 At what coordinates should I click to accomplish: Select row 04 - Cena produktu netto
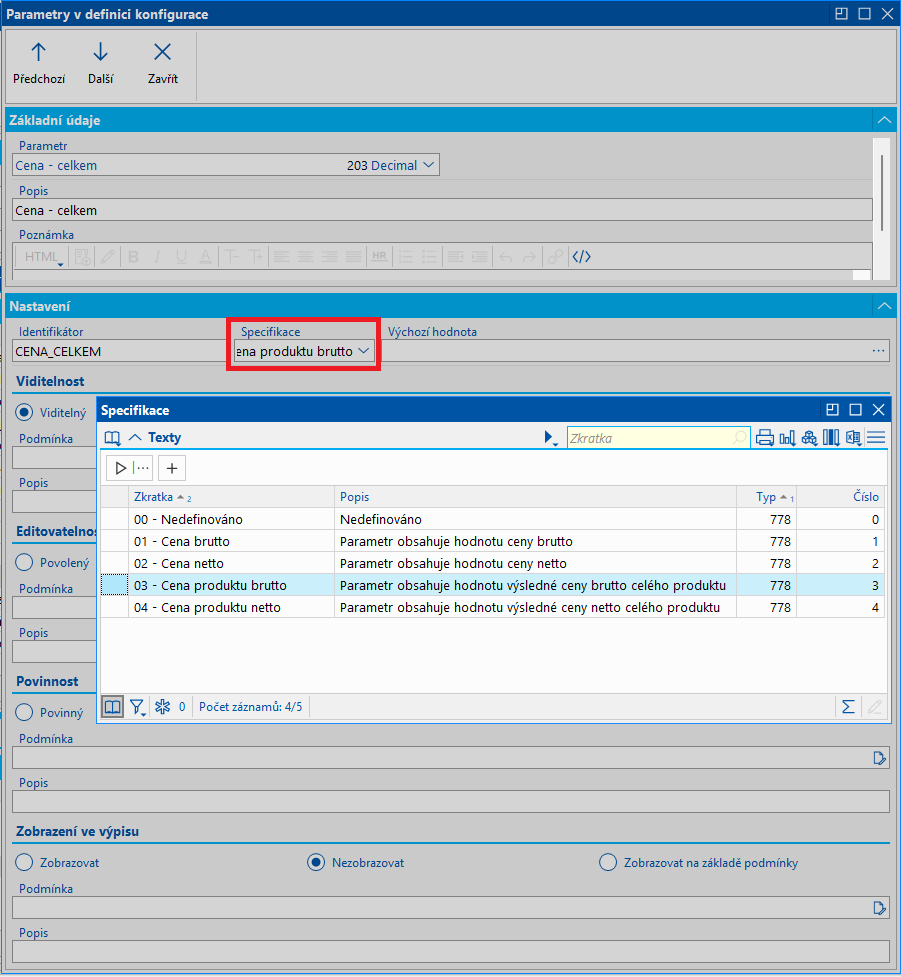[x=492, y=608]
